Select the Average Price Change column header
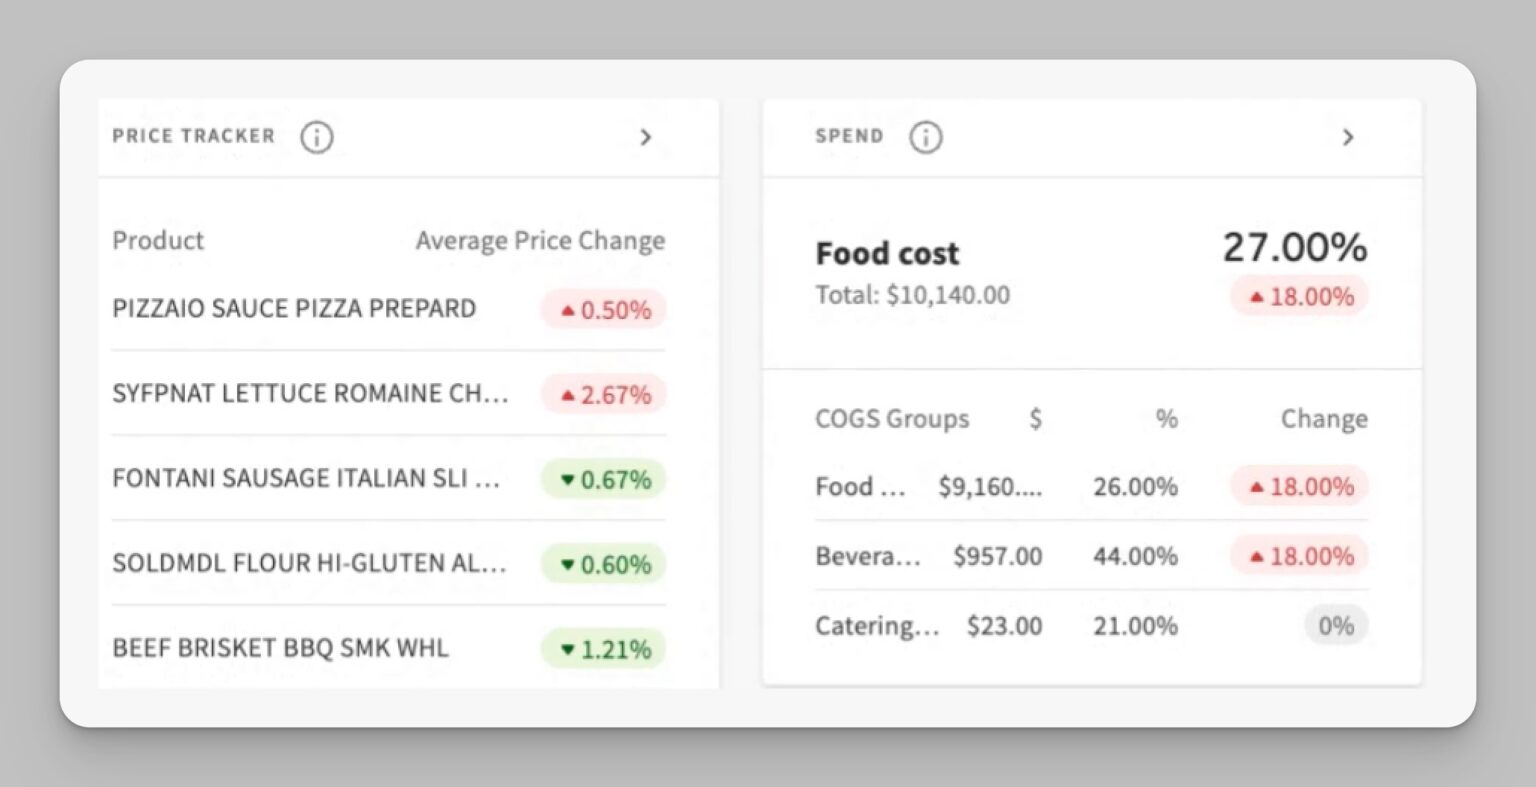The image size is (1536, 787). 540,240
